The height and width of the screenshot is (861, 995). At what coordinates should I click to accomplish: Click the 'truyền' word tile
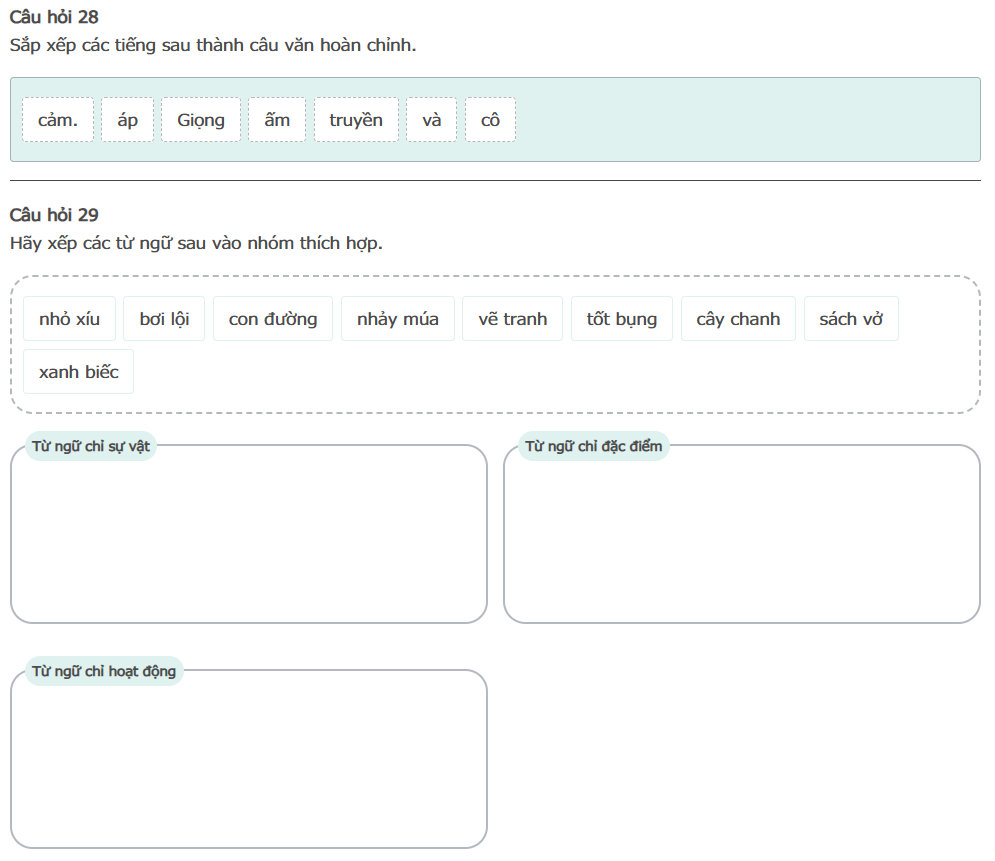pyautogui.click(x=356, y=120)
